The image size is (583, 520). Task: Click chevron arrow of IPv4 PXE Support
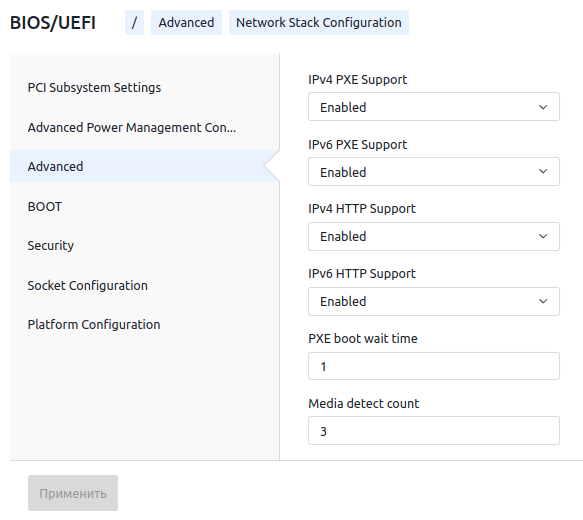tap(543, 107)
